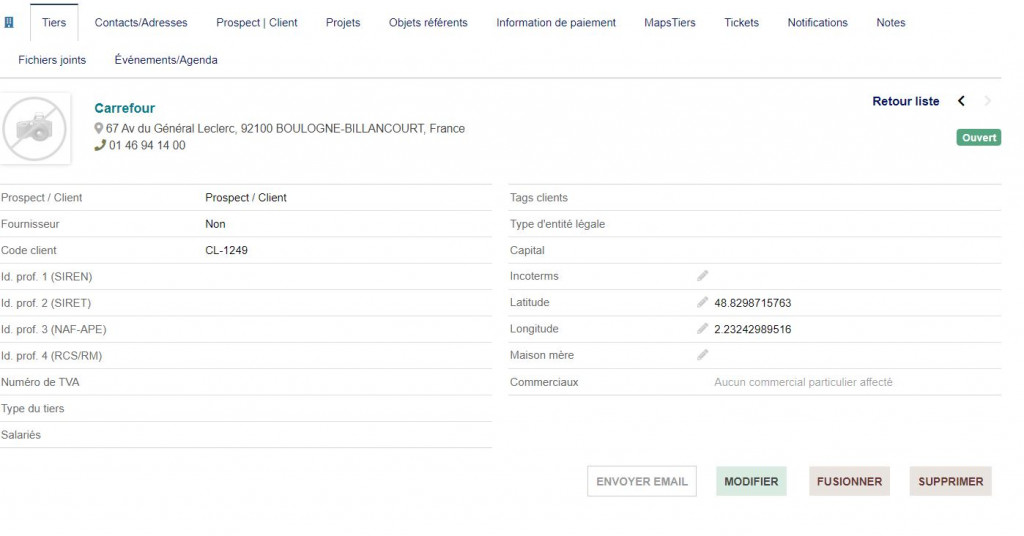Click the building icon before Tiers tab
The width and height of the screenshot is (1024, 536).
point(10,22)
